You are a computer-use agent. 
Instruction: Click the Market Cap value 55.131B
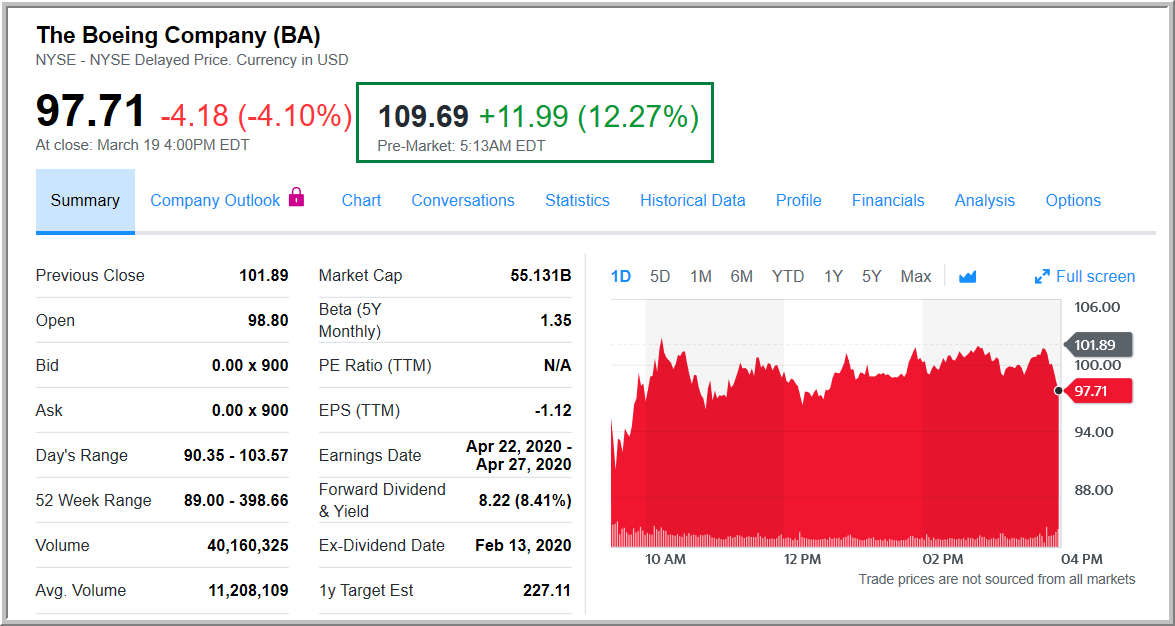pos(541,275)
